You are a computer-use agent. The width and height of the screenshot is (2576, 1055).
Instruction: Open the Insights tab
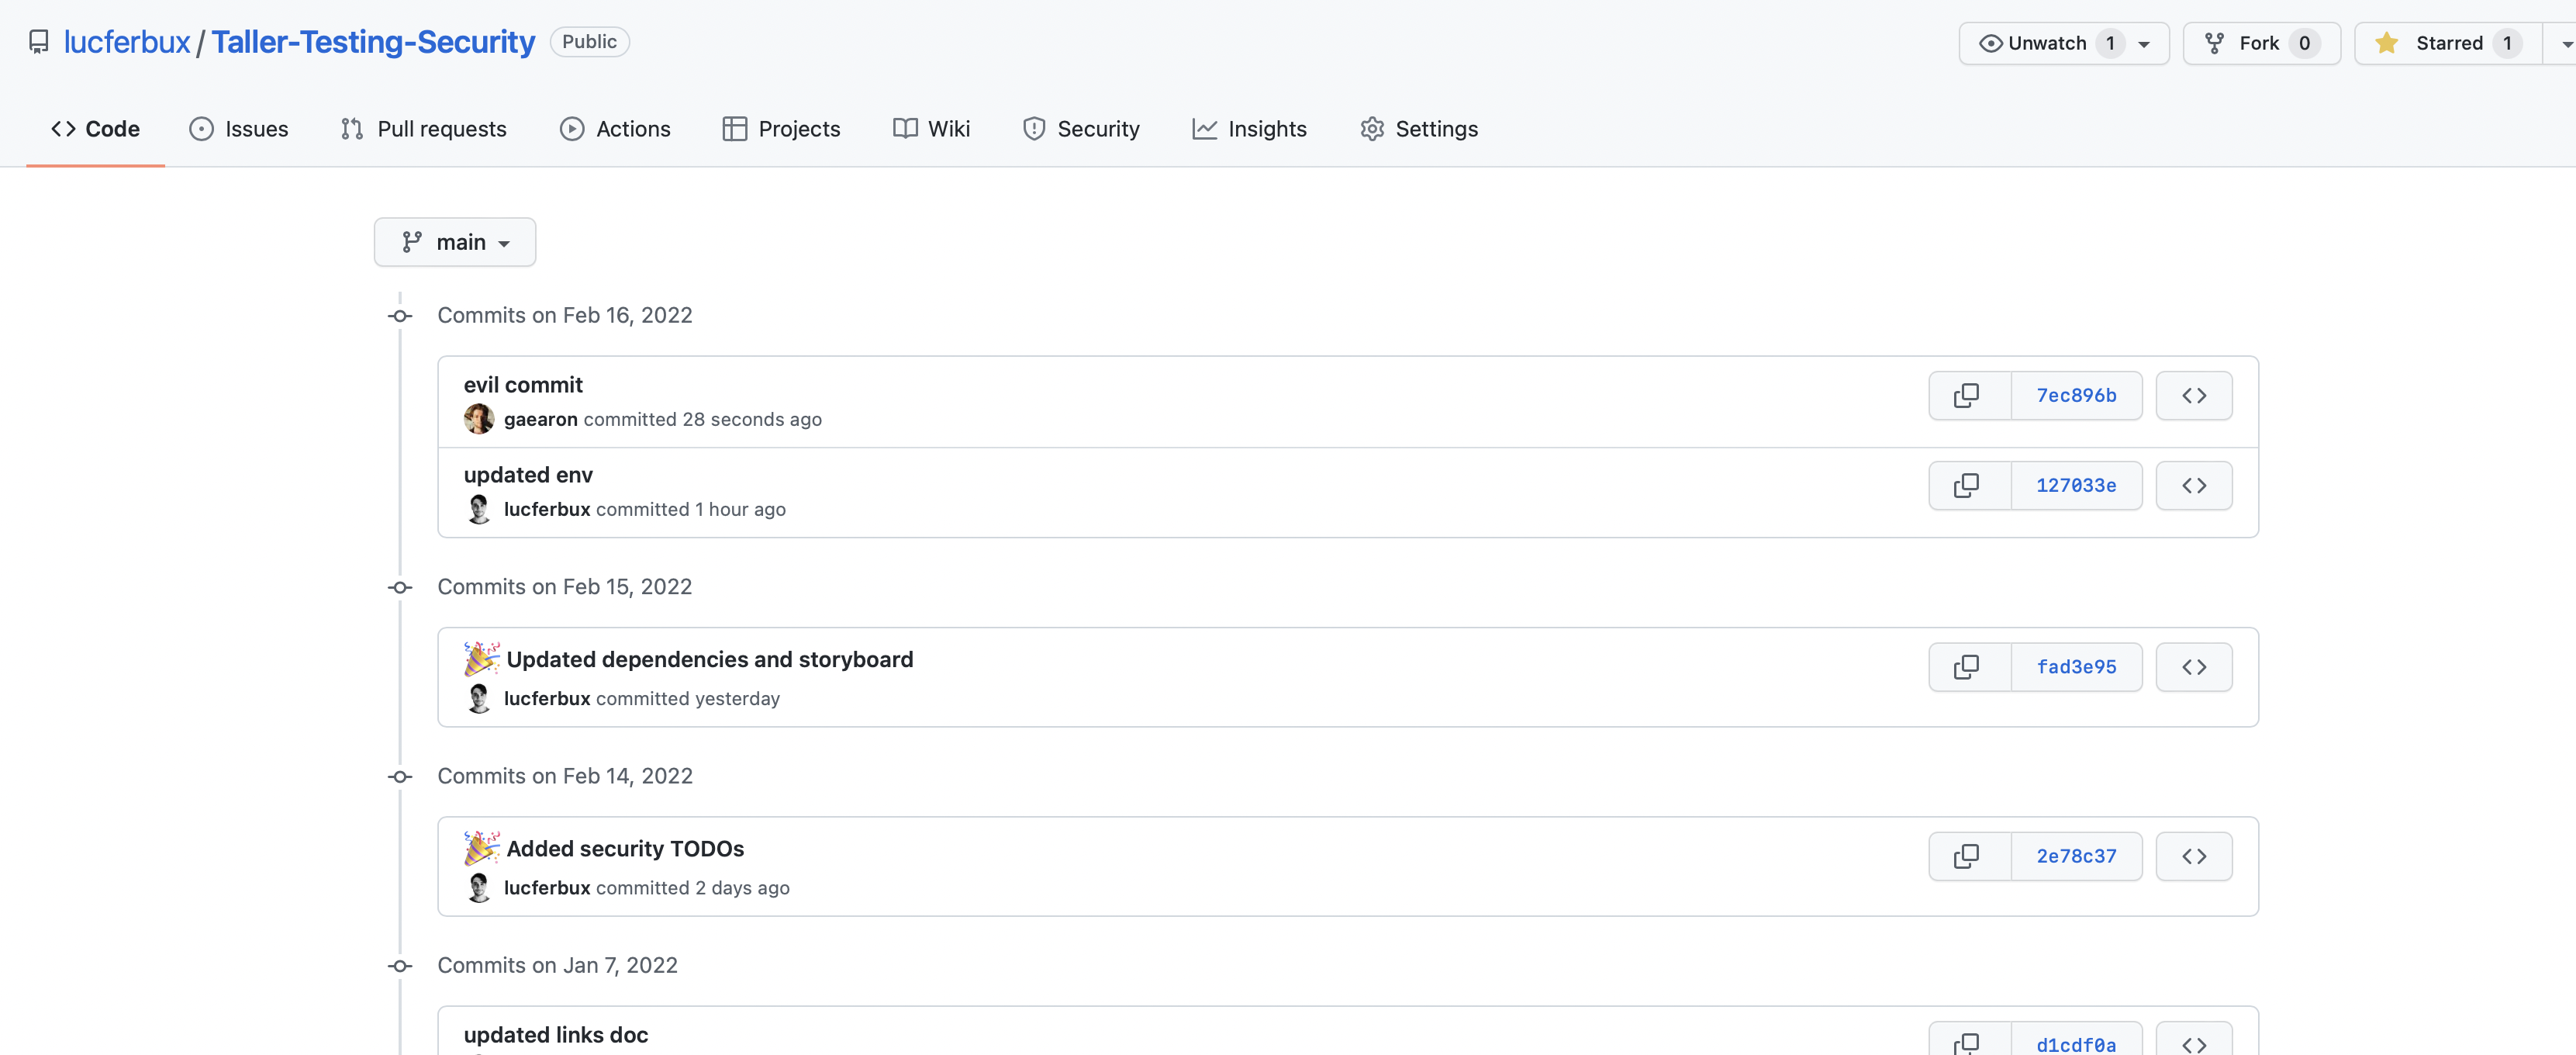[x=1249, y=129]
